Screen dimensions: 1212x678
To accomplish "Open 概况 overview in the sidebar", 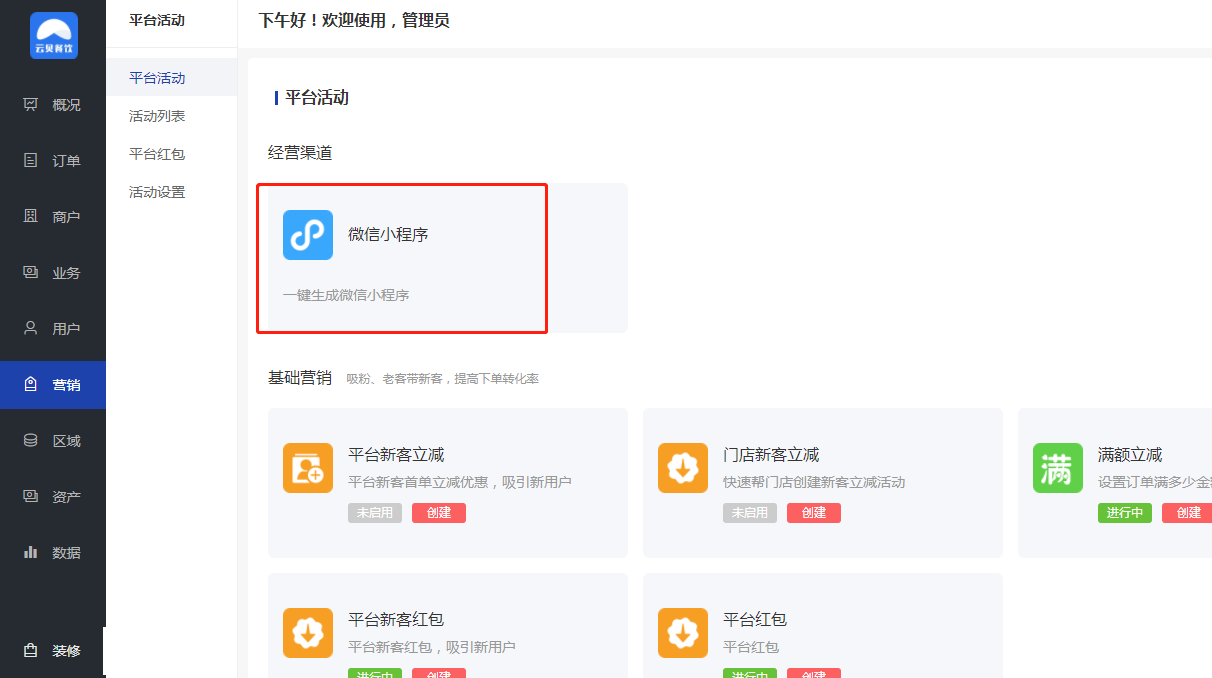I will tap(53, 105).
